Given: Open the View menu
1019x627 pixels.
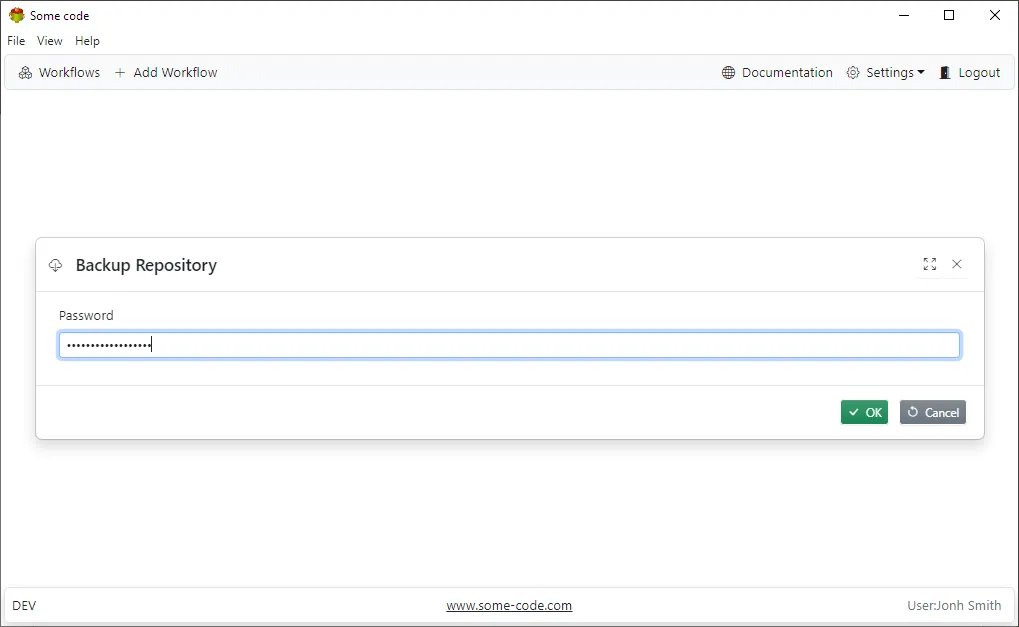Looking at the screenshot, I should [x=50, y=41].
